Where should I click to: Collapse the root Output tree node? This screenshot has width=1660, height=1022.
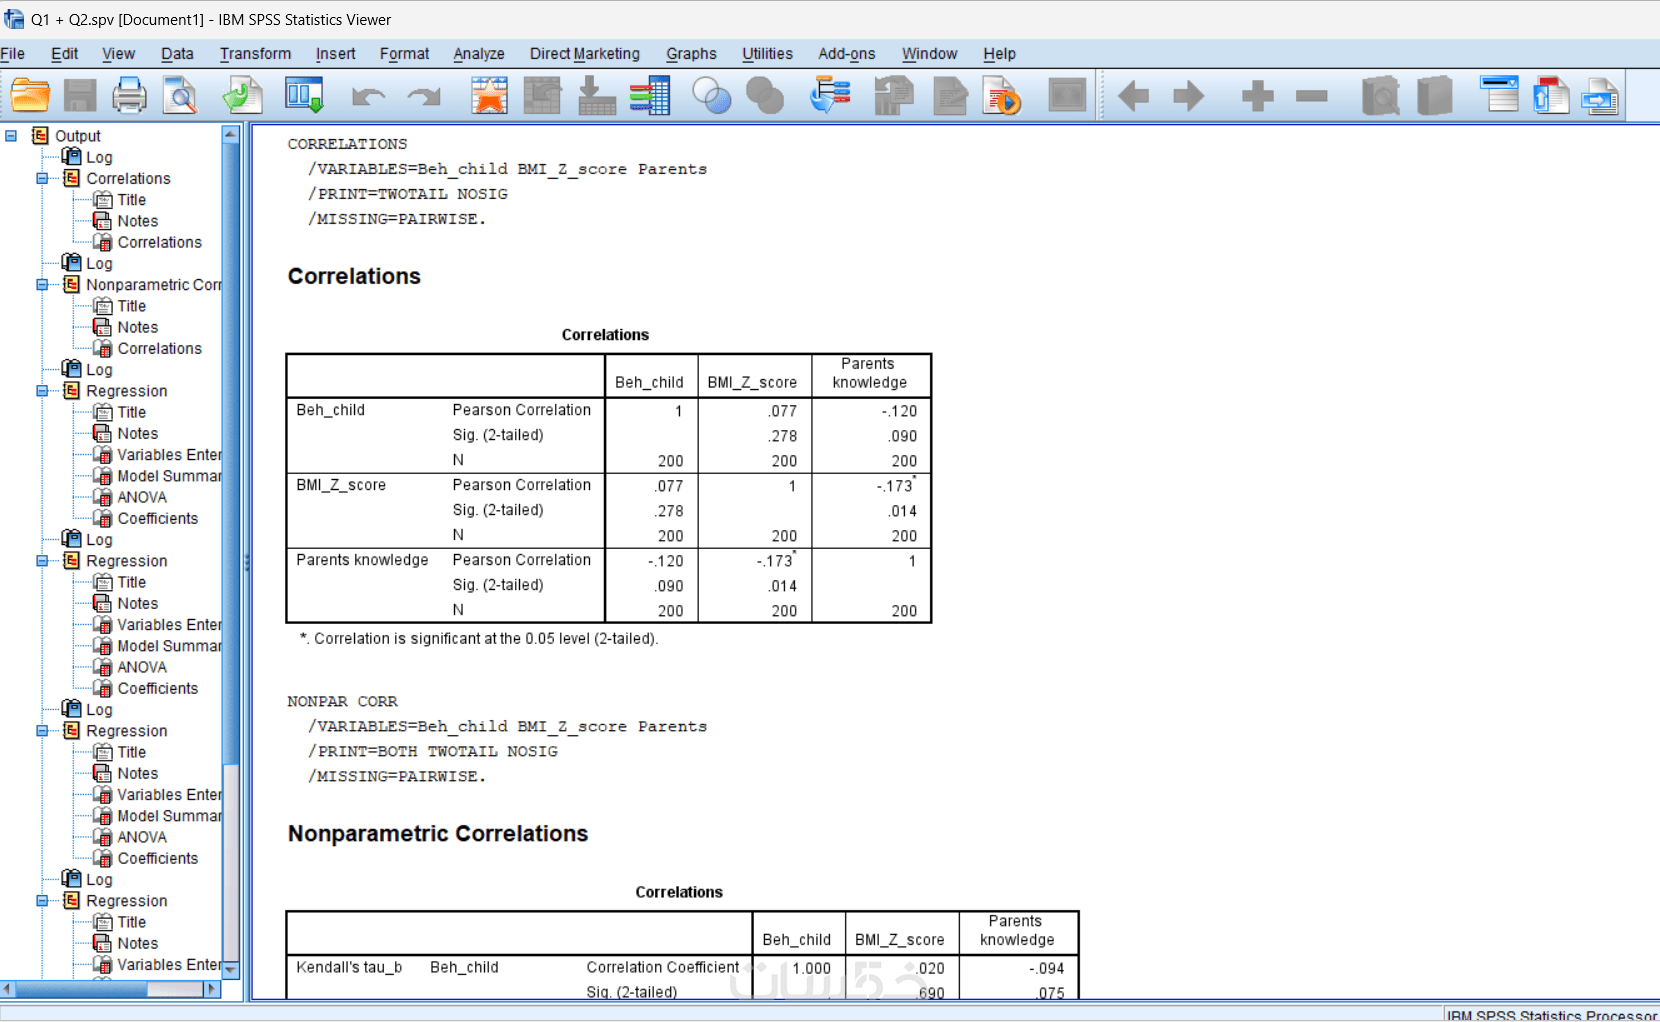[11, 136]
